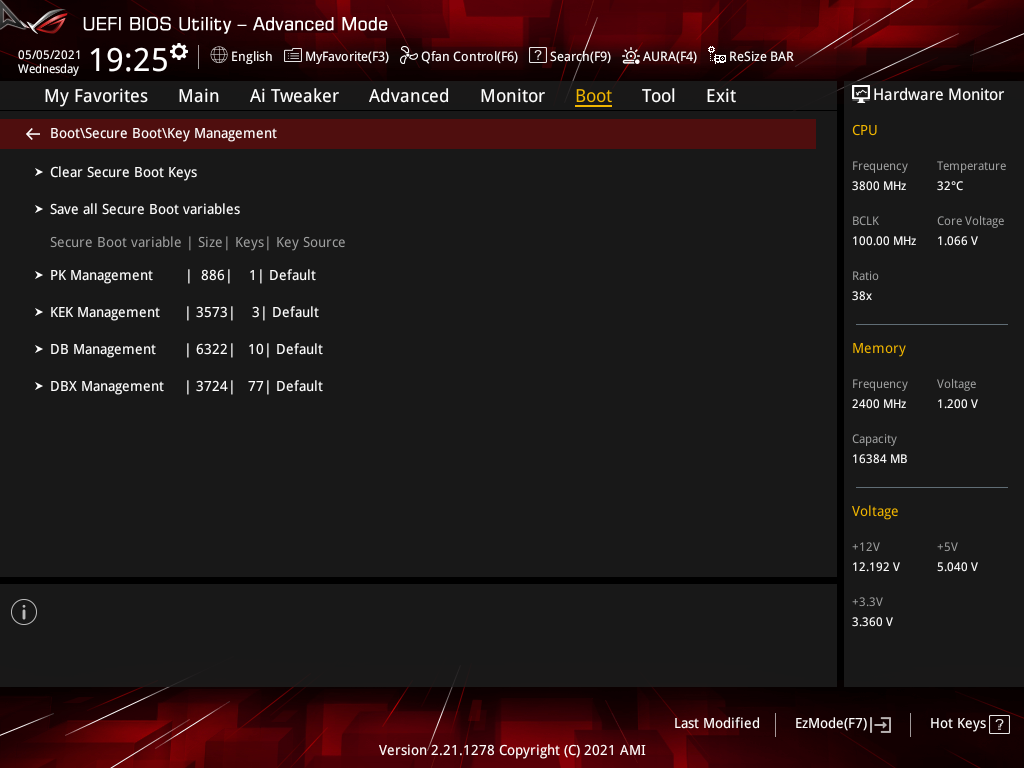Click the Boot\Secure Boot\Key Management breadcrumb
Screen dimensions: 1024x768
point(163,134)
